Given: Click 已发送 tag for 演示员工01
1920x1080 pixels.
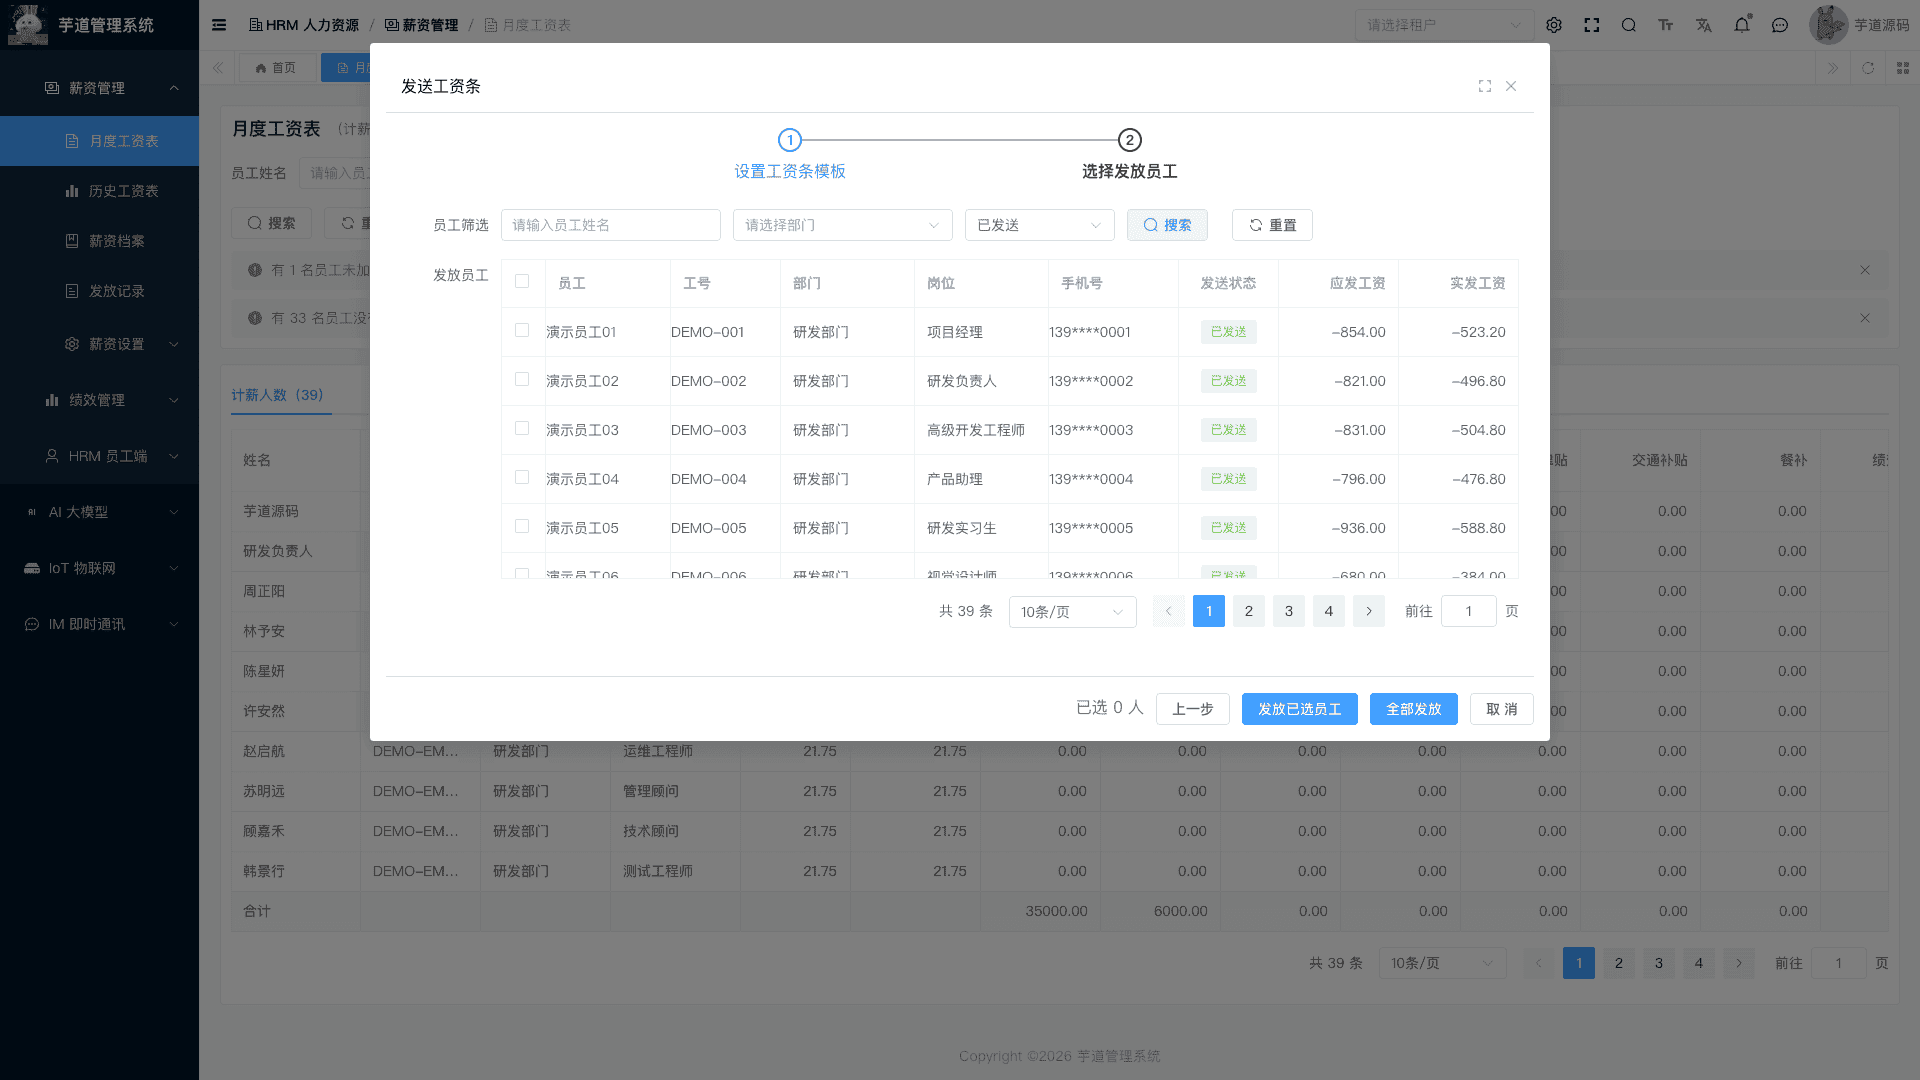Looking at the screenshot, I should tap(1229, 332).
